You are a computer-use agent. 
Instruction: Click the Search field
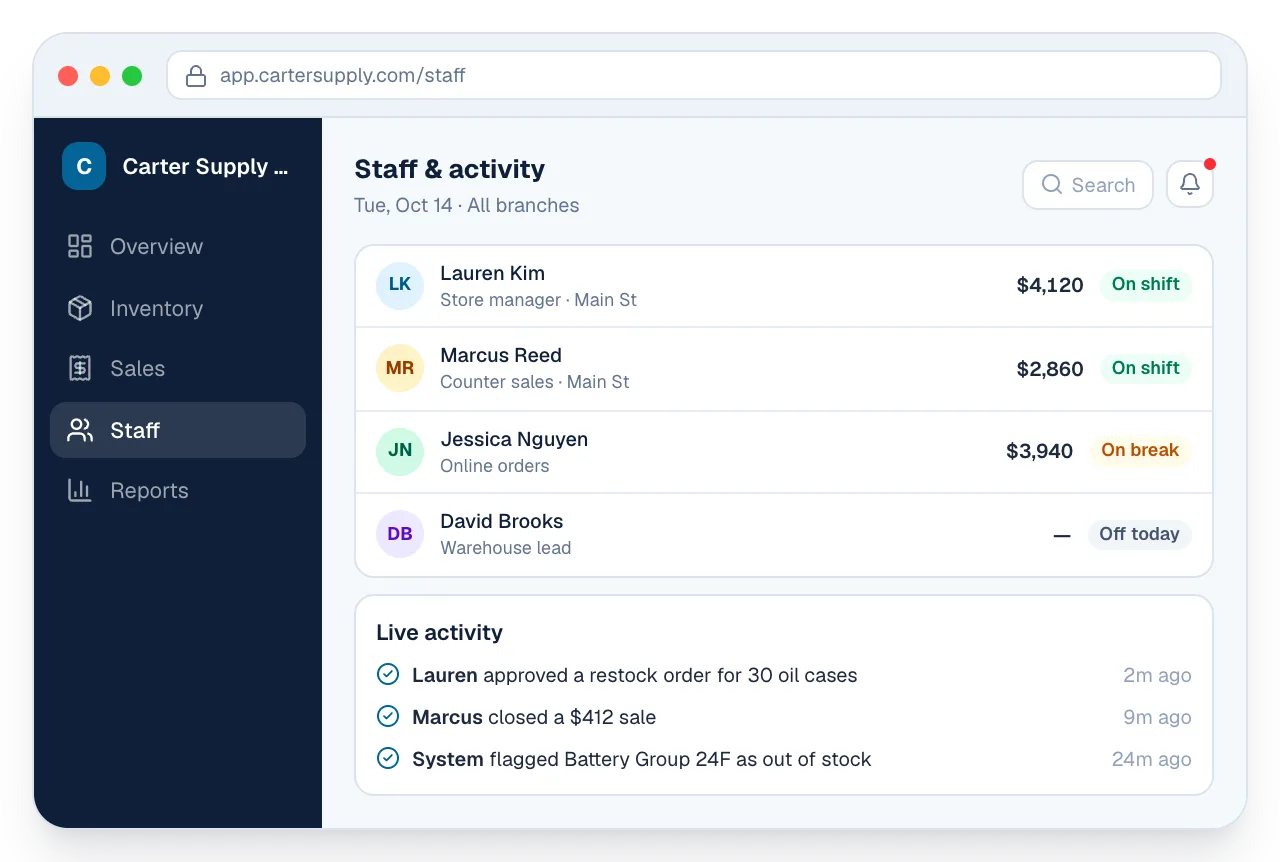tap(1088, 185)
